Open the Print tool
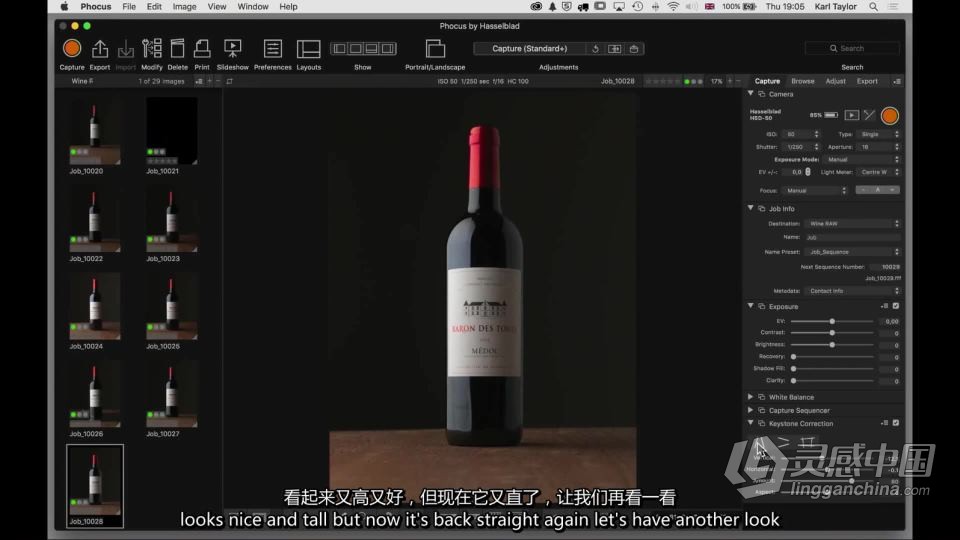Screen dimensions: 960x540 (202, 48)
